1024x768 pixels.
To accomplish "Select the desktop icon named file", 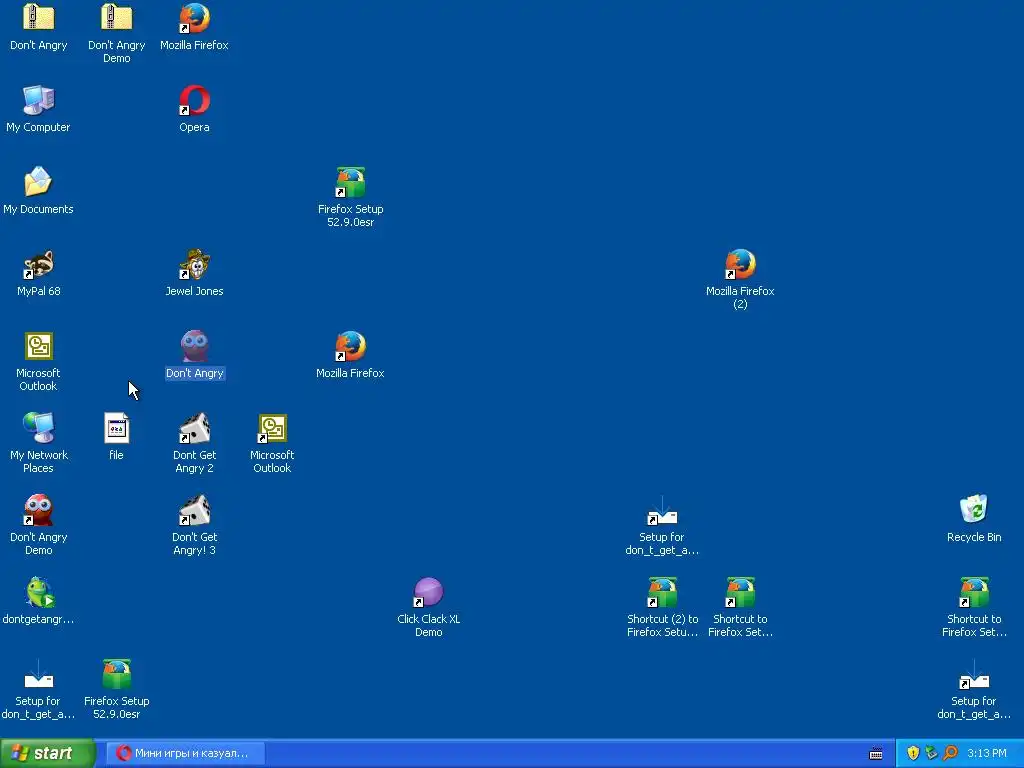I will (116, 428).
